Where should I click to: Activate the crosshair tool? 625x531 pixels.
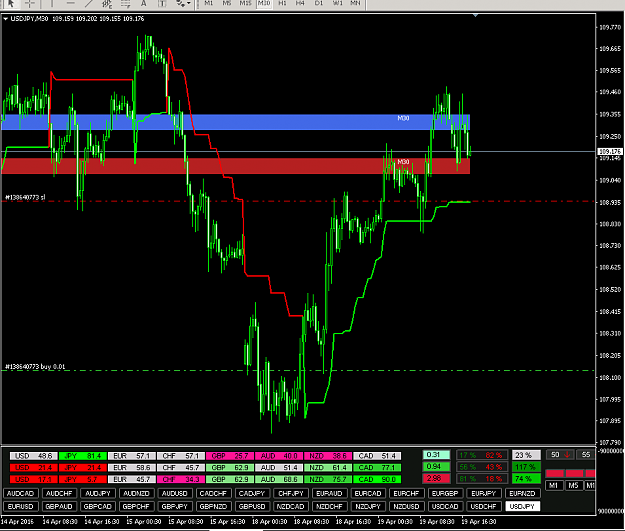(30, 4)
